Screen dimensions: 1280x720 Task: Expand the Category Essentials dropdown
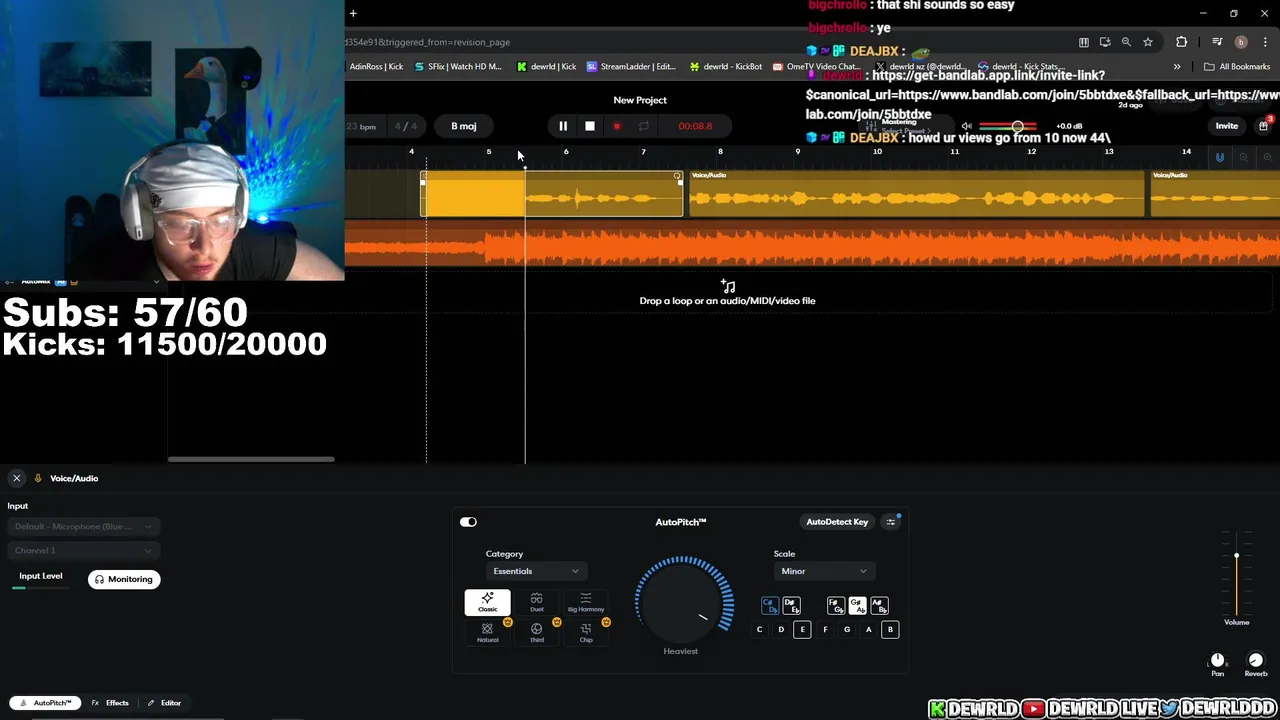pos(535,571)
